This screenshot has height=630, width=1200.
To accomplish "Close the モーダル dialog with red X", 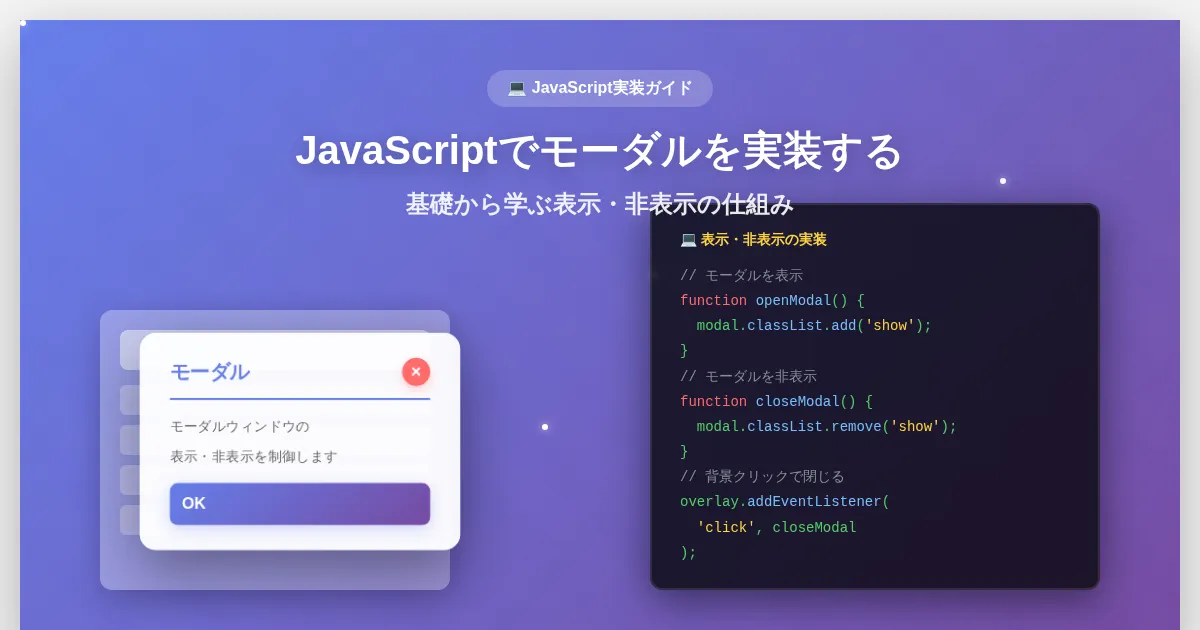I will tap(416, 372).
